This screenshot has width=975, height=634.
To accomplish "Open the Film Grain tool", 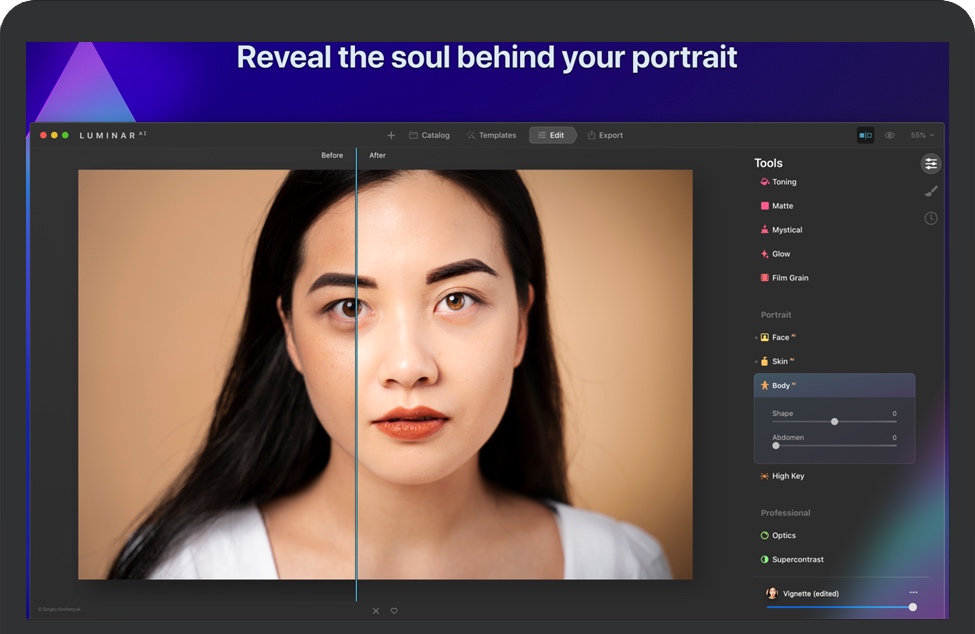I will pos(789,278).
